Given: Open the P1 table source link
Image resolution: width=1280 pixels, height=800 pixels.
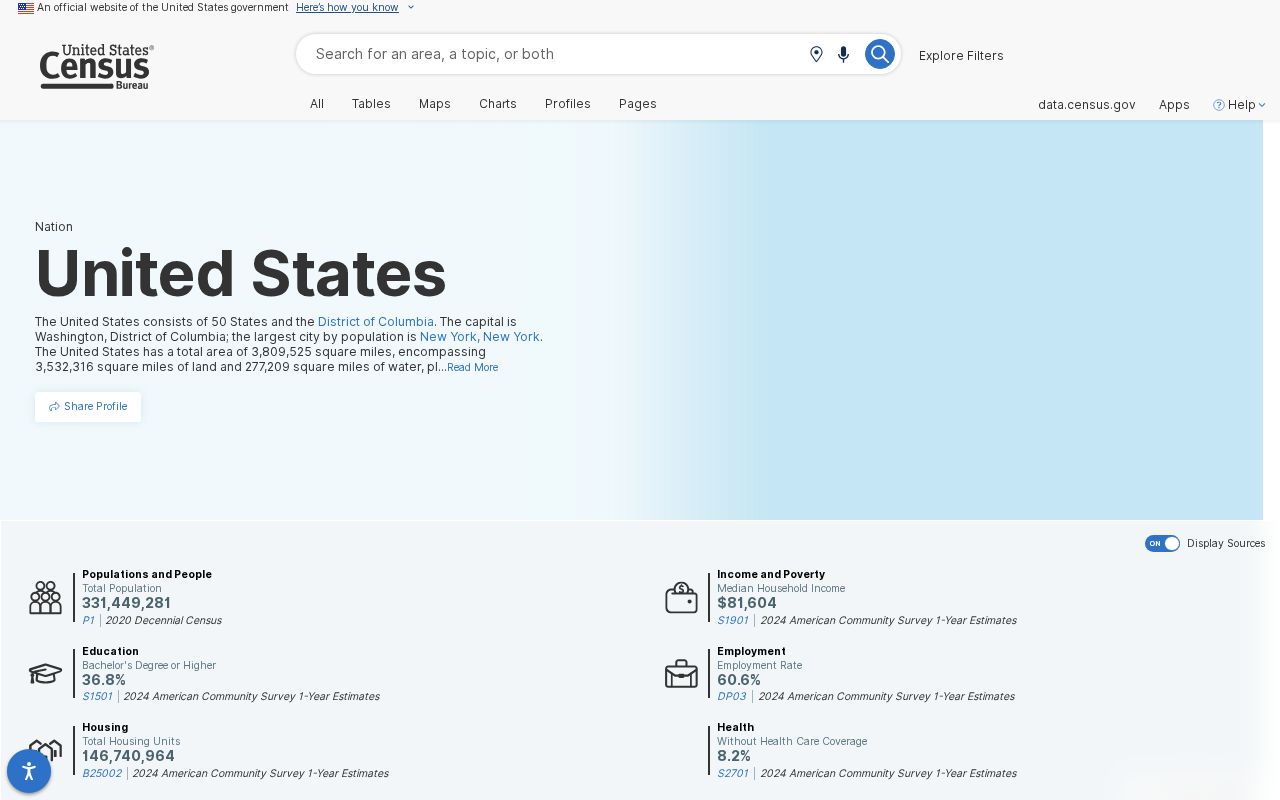Looking at the screenshot, I should pyautogui.click(x=88, y=620).
